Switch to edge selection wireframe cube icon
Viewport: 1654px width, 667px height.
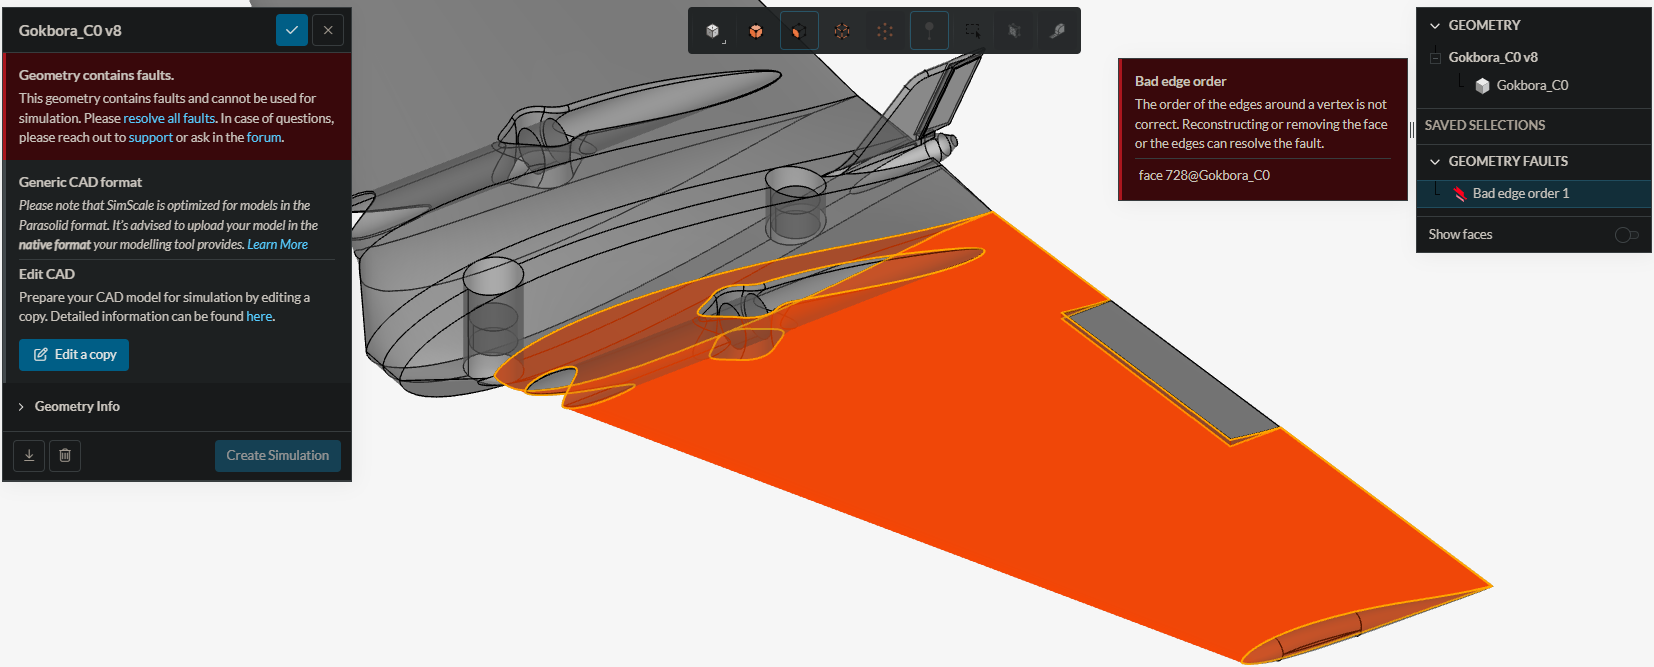pyautogui.click(x=842, y=31)
